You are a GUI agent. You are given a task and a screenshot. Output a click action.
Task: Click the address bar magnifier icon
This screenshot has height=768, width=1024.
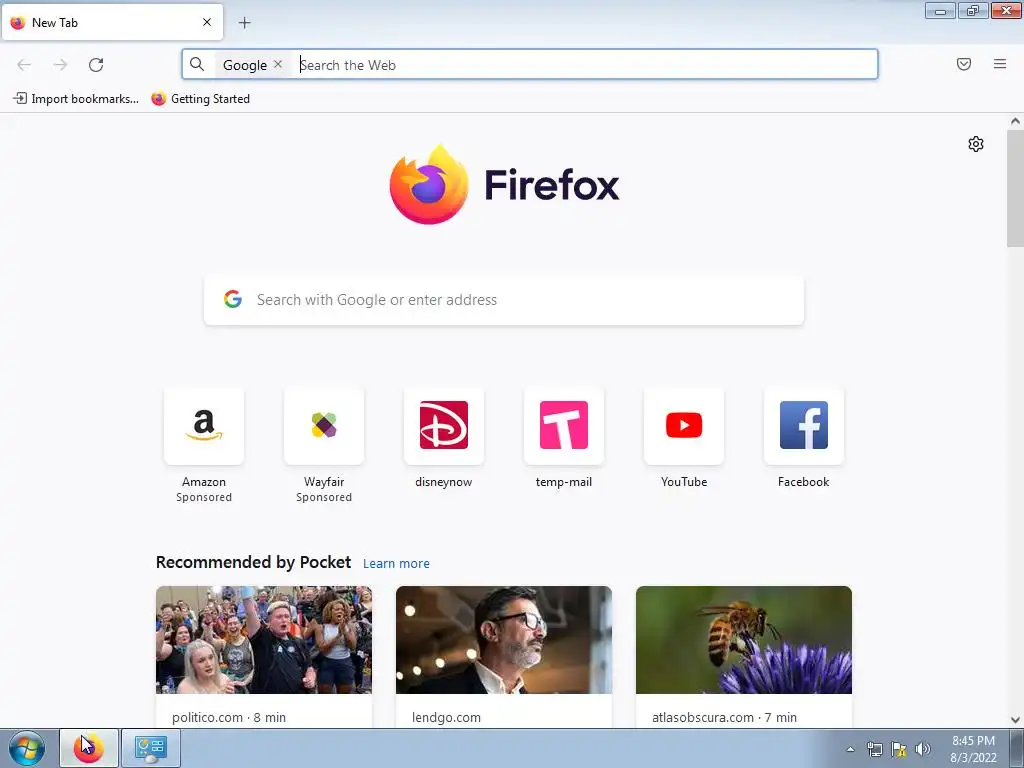coord(197,64)
